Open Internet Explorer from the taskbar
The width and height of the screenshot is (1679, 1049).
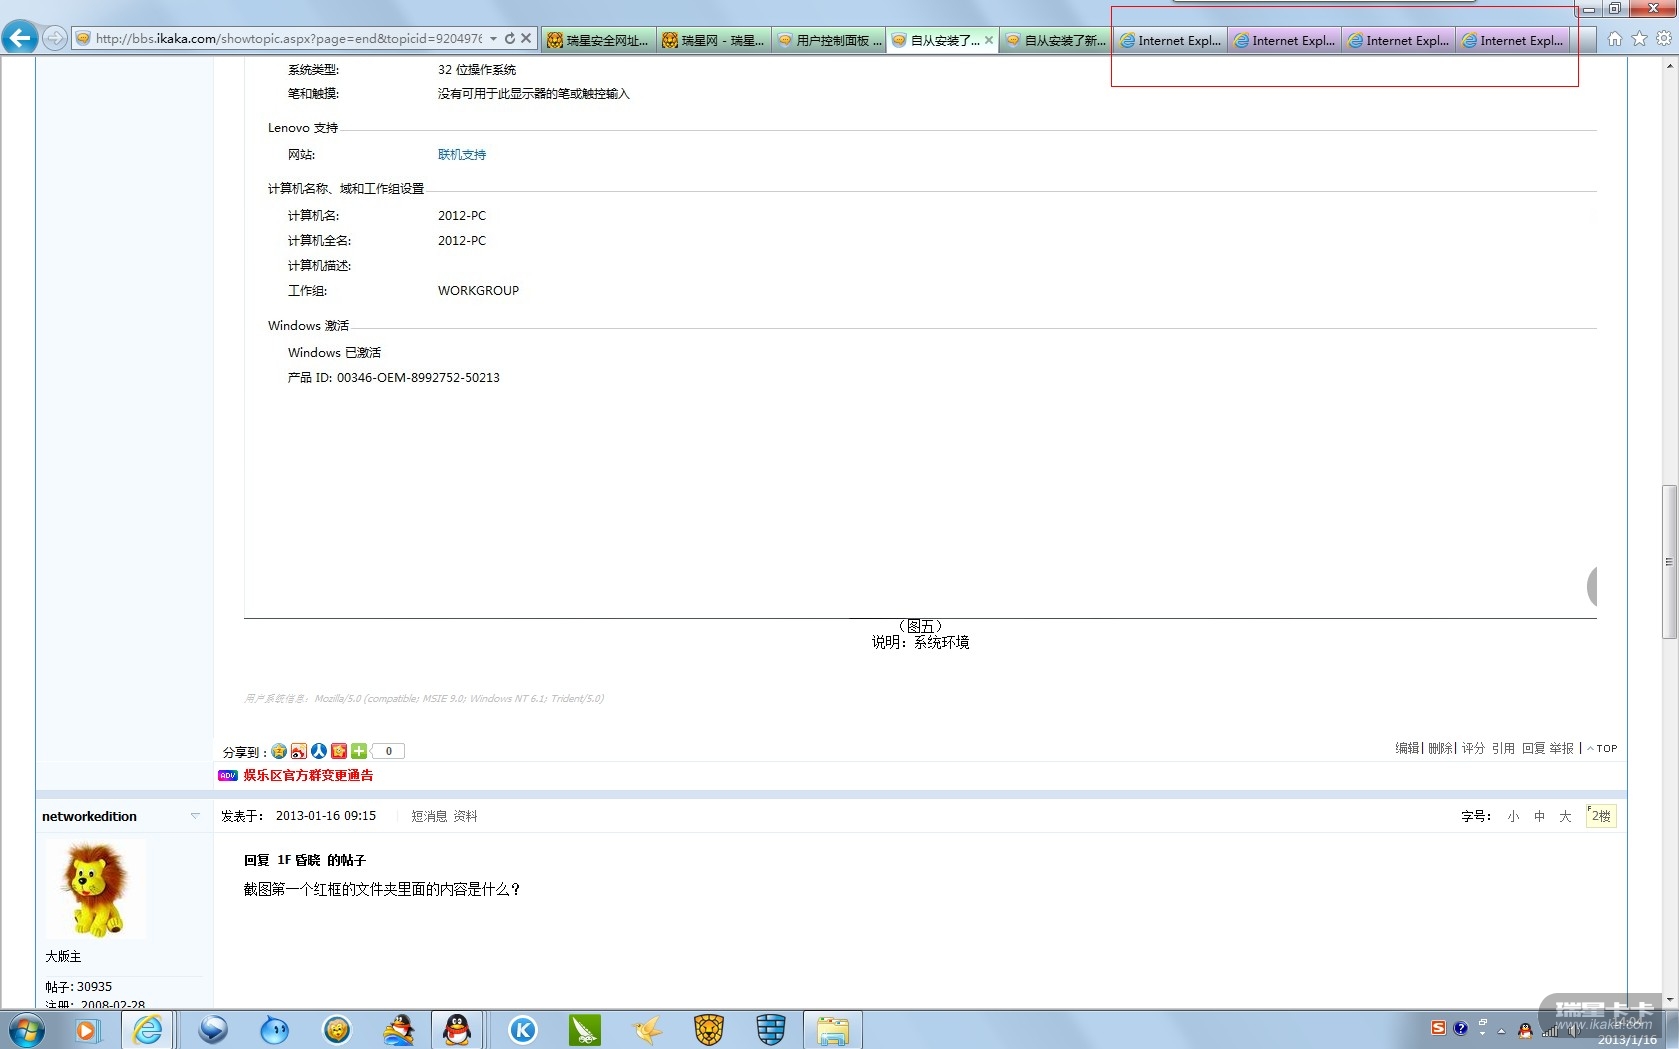coord(148,1030)
